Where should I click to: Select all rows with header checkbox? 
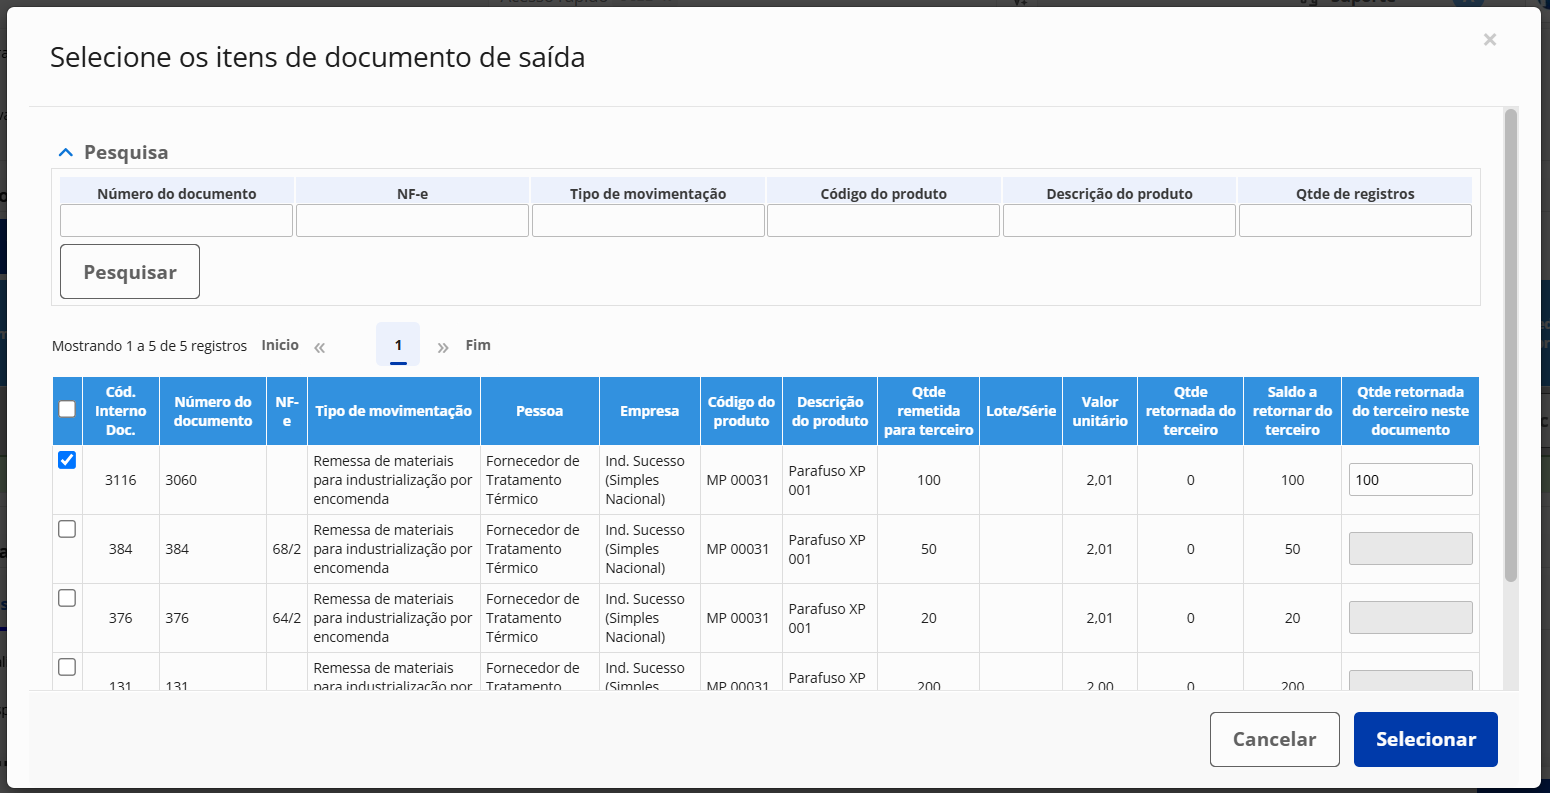tap(67, 408)
